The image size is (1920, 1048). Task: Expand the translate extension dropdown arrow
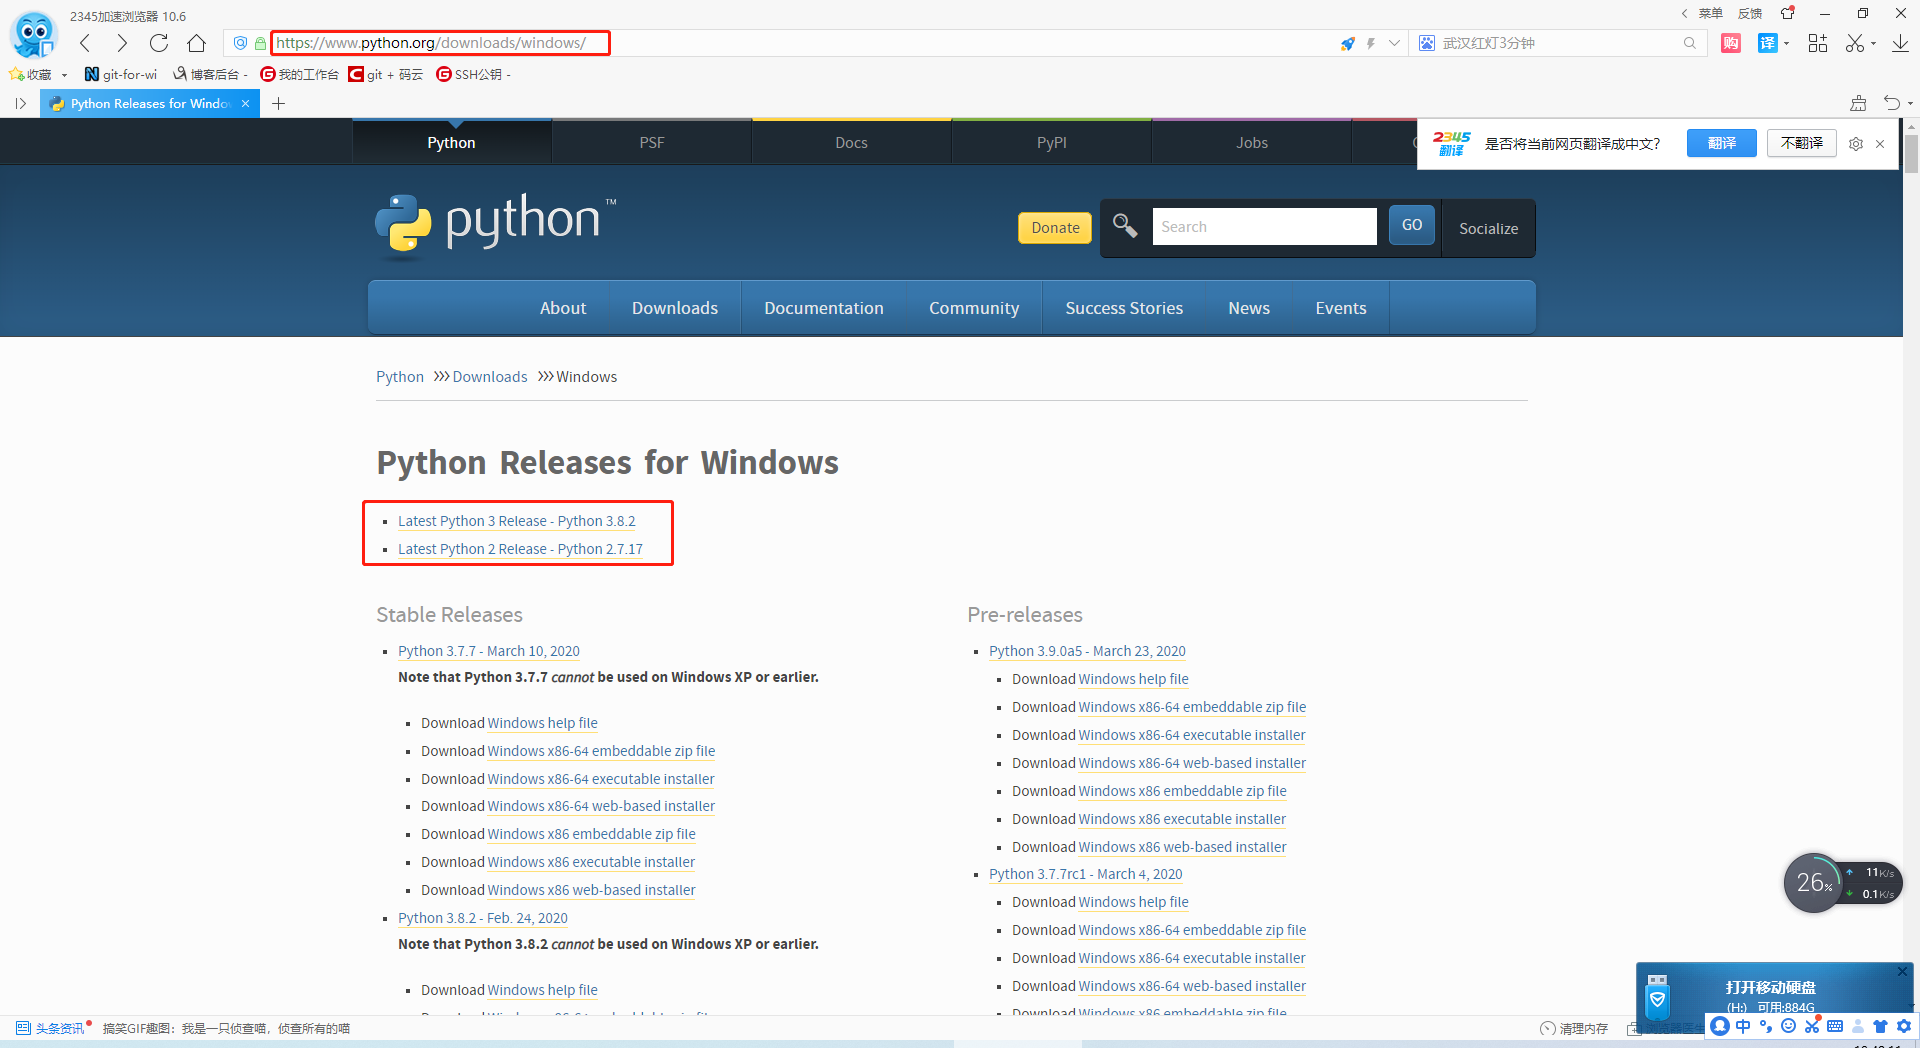1786,43
